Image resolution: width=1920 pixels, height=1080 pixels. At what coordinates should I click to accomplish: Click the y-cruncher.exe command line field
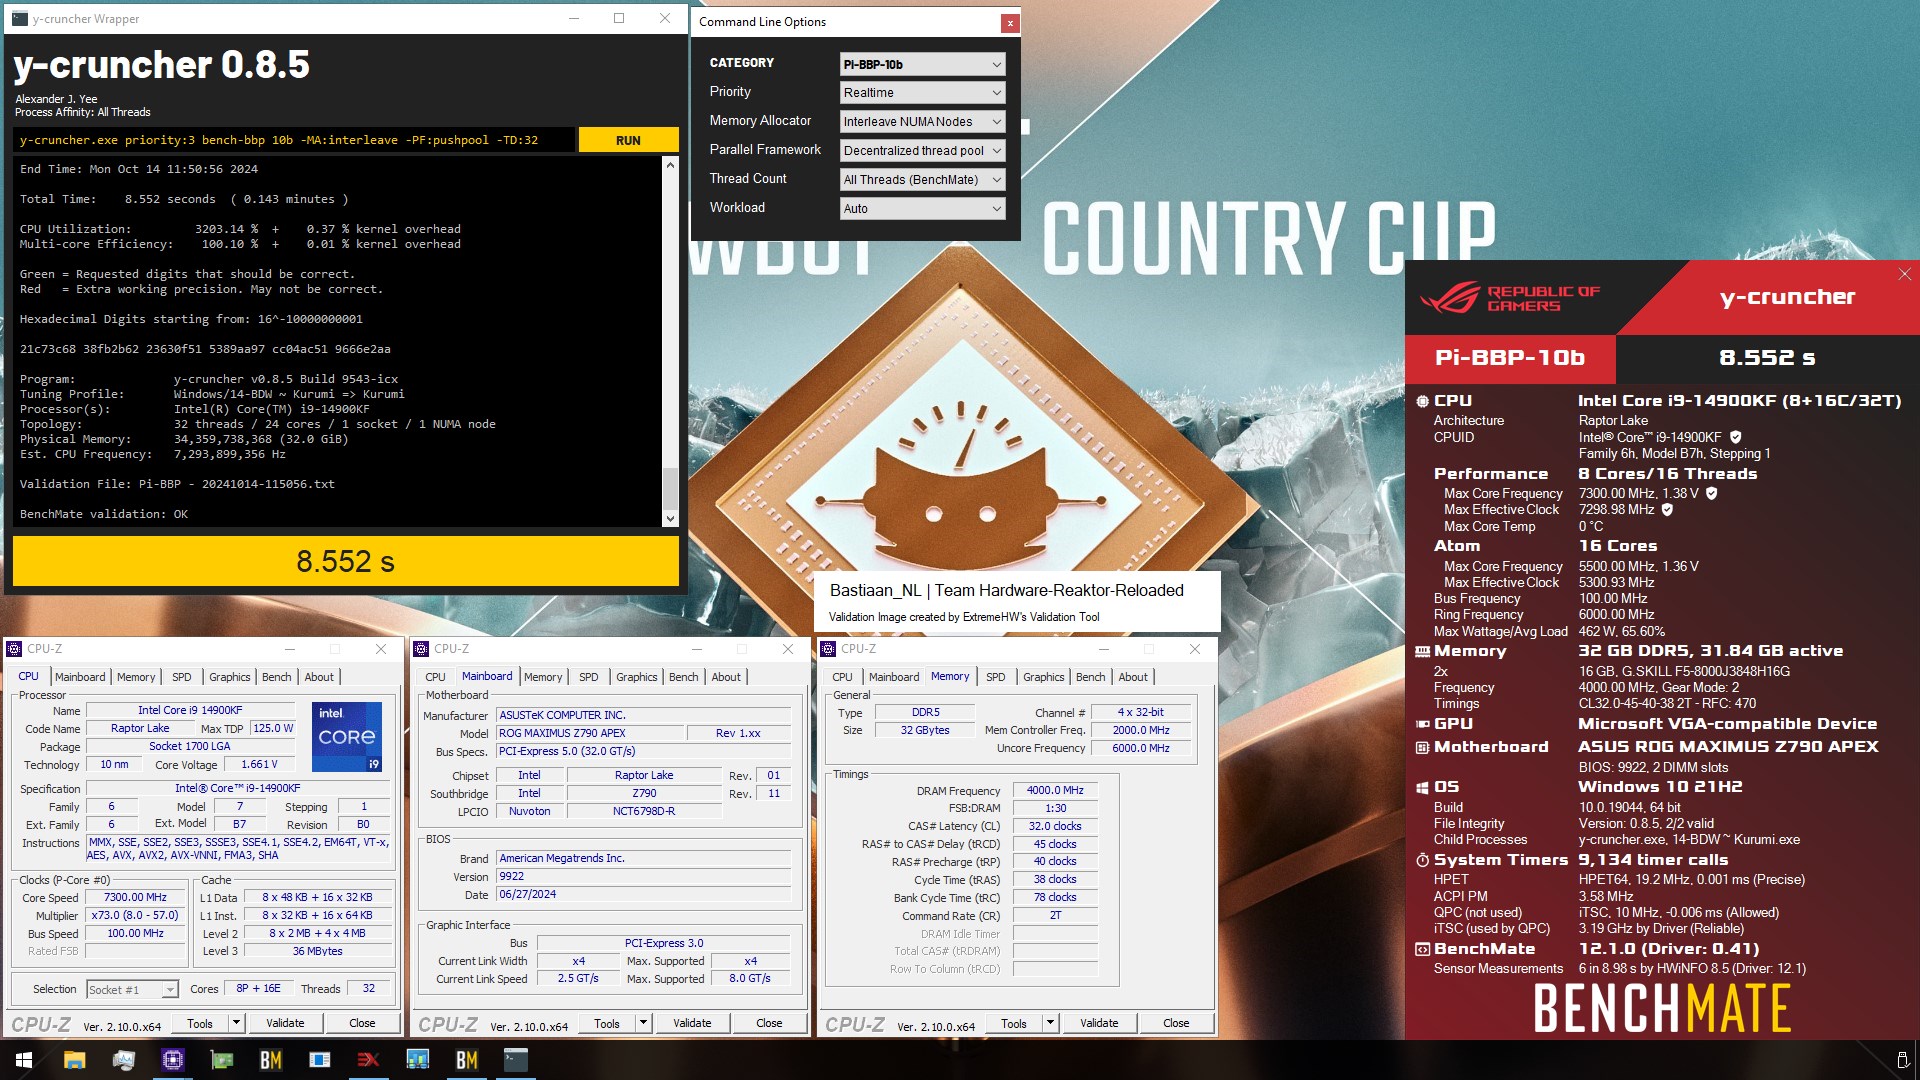click(x=295, y=140)
